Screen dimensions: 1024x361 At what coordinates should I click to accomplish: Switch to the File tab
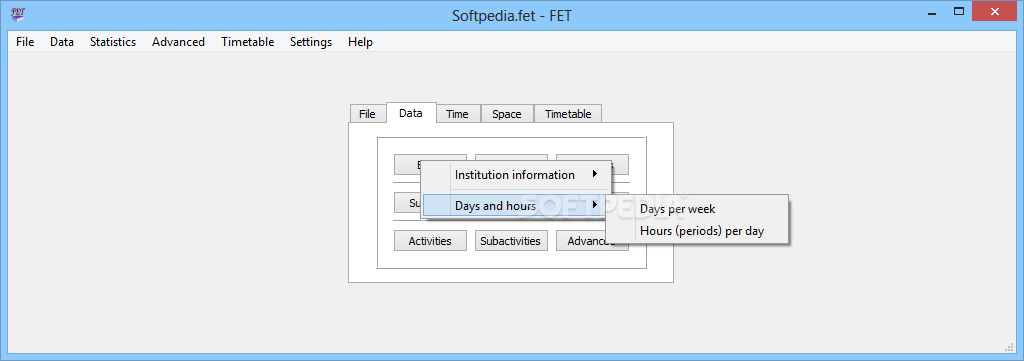point(367,114)
